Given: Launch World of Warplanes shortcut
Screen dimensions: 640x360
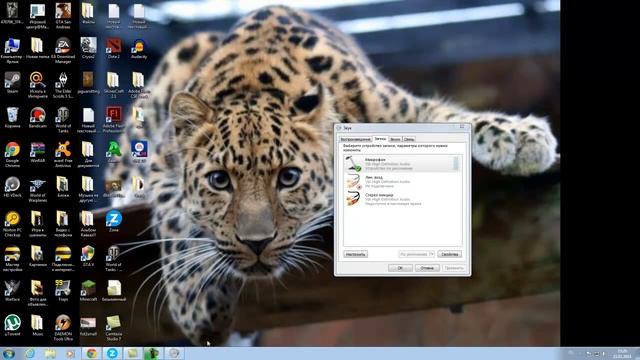Looking at the screenshot, I should 38,189.
